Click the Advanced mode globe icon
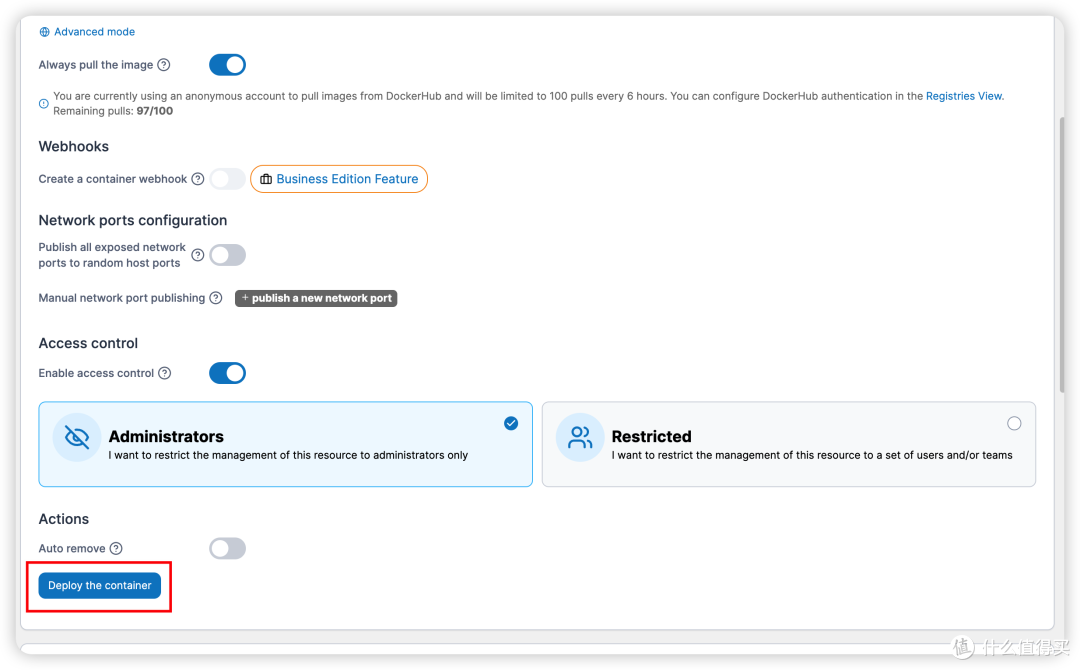Image resolution: width=1080 pixels, height=670 pixels. pos(45,32)
